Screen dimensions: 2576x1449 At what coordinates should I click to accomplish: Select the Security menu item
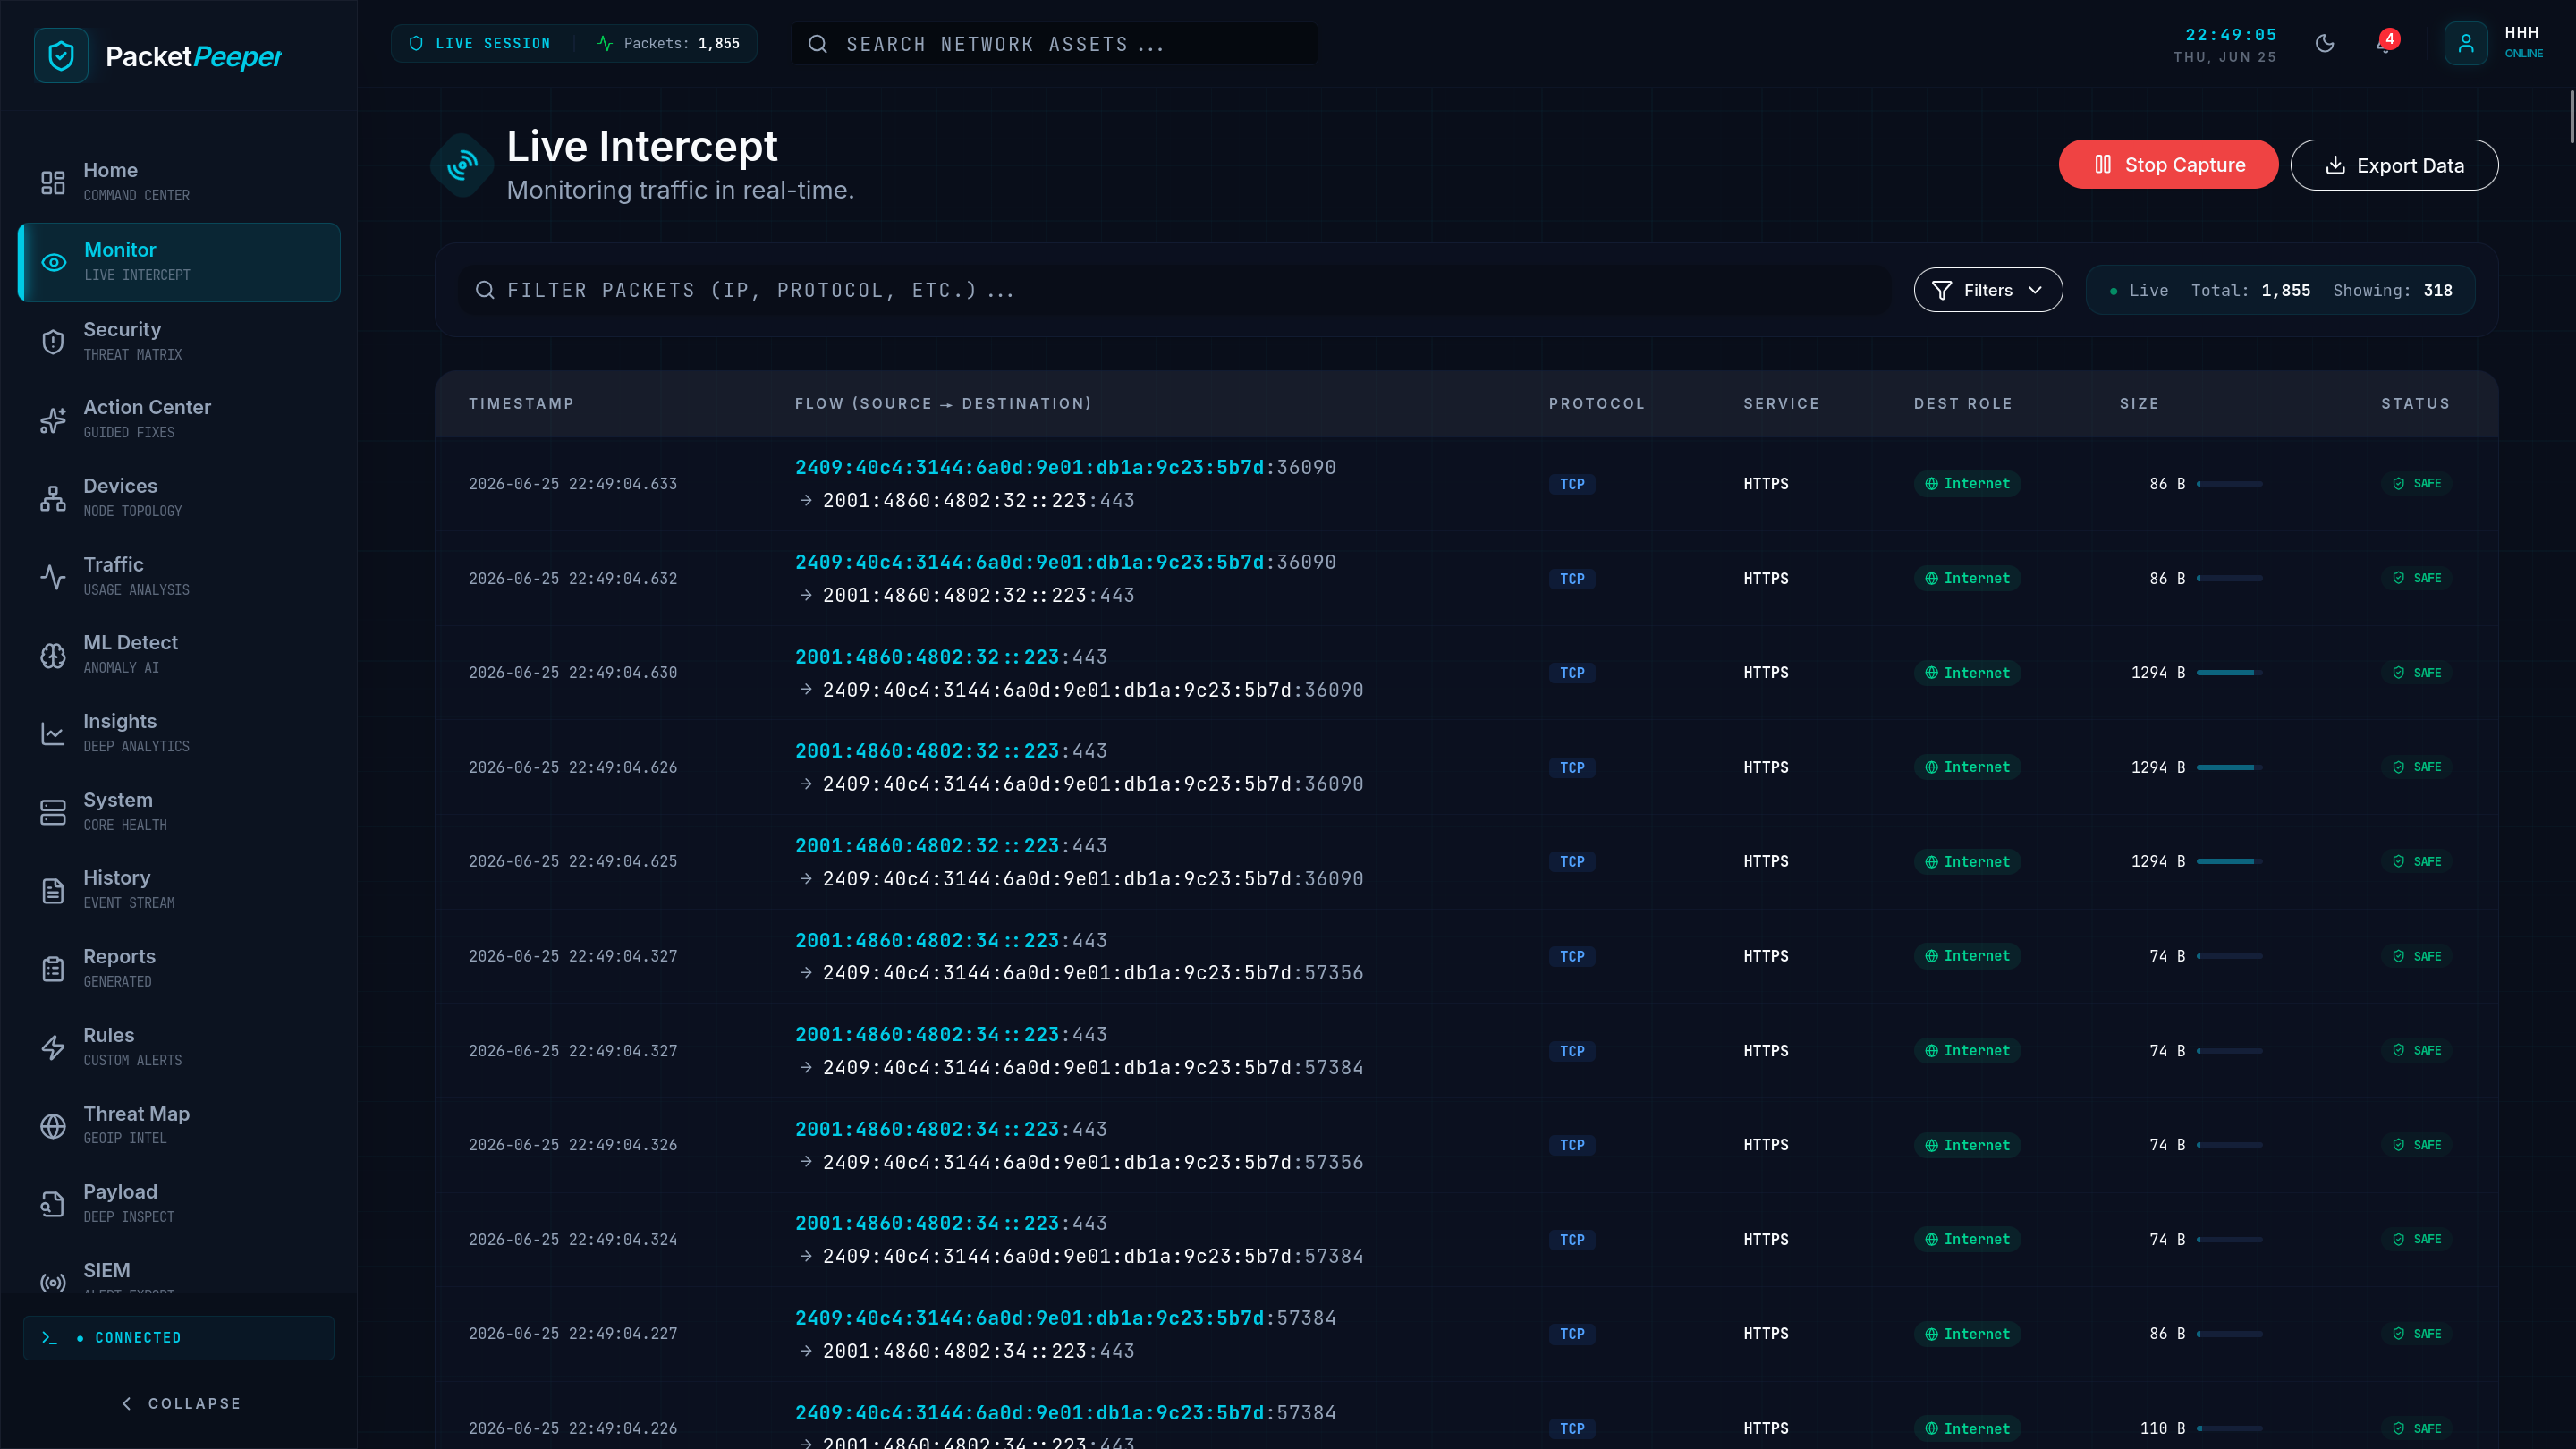[179, 341]
